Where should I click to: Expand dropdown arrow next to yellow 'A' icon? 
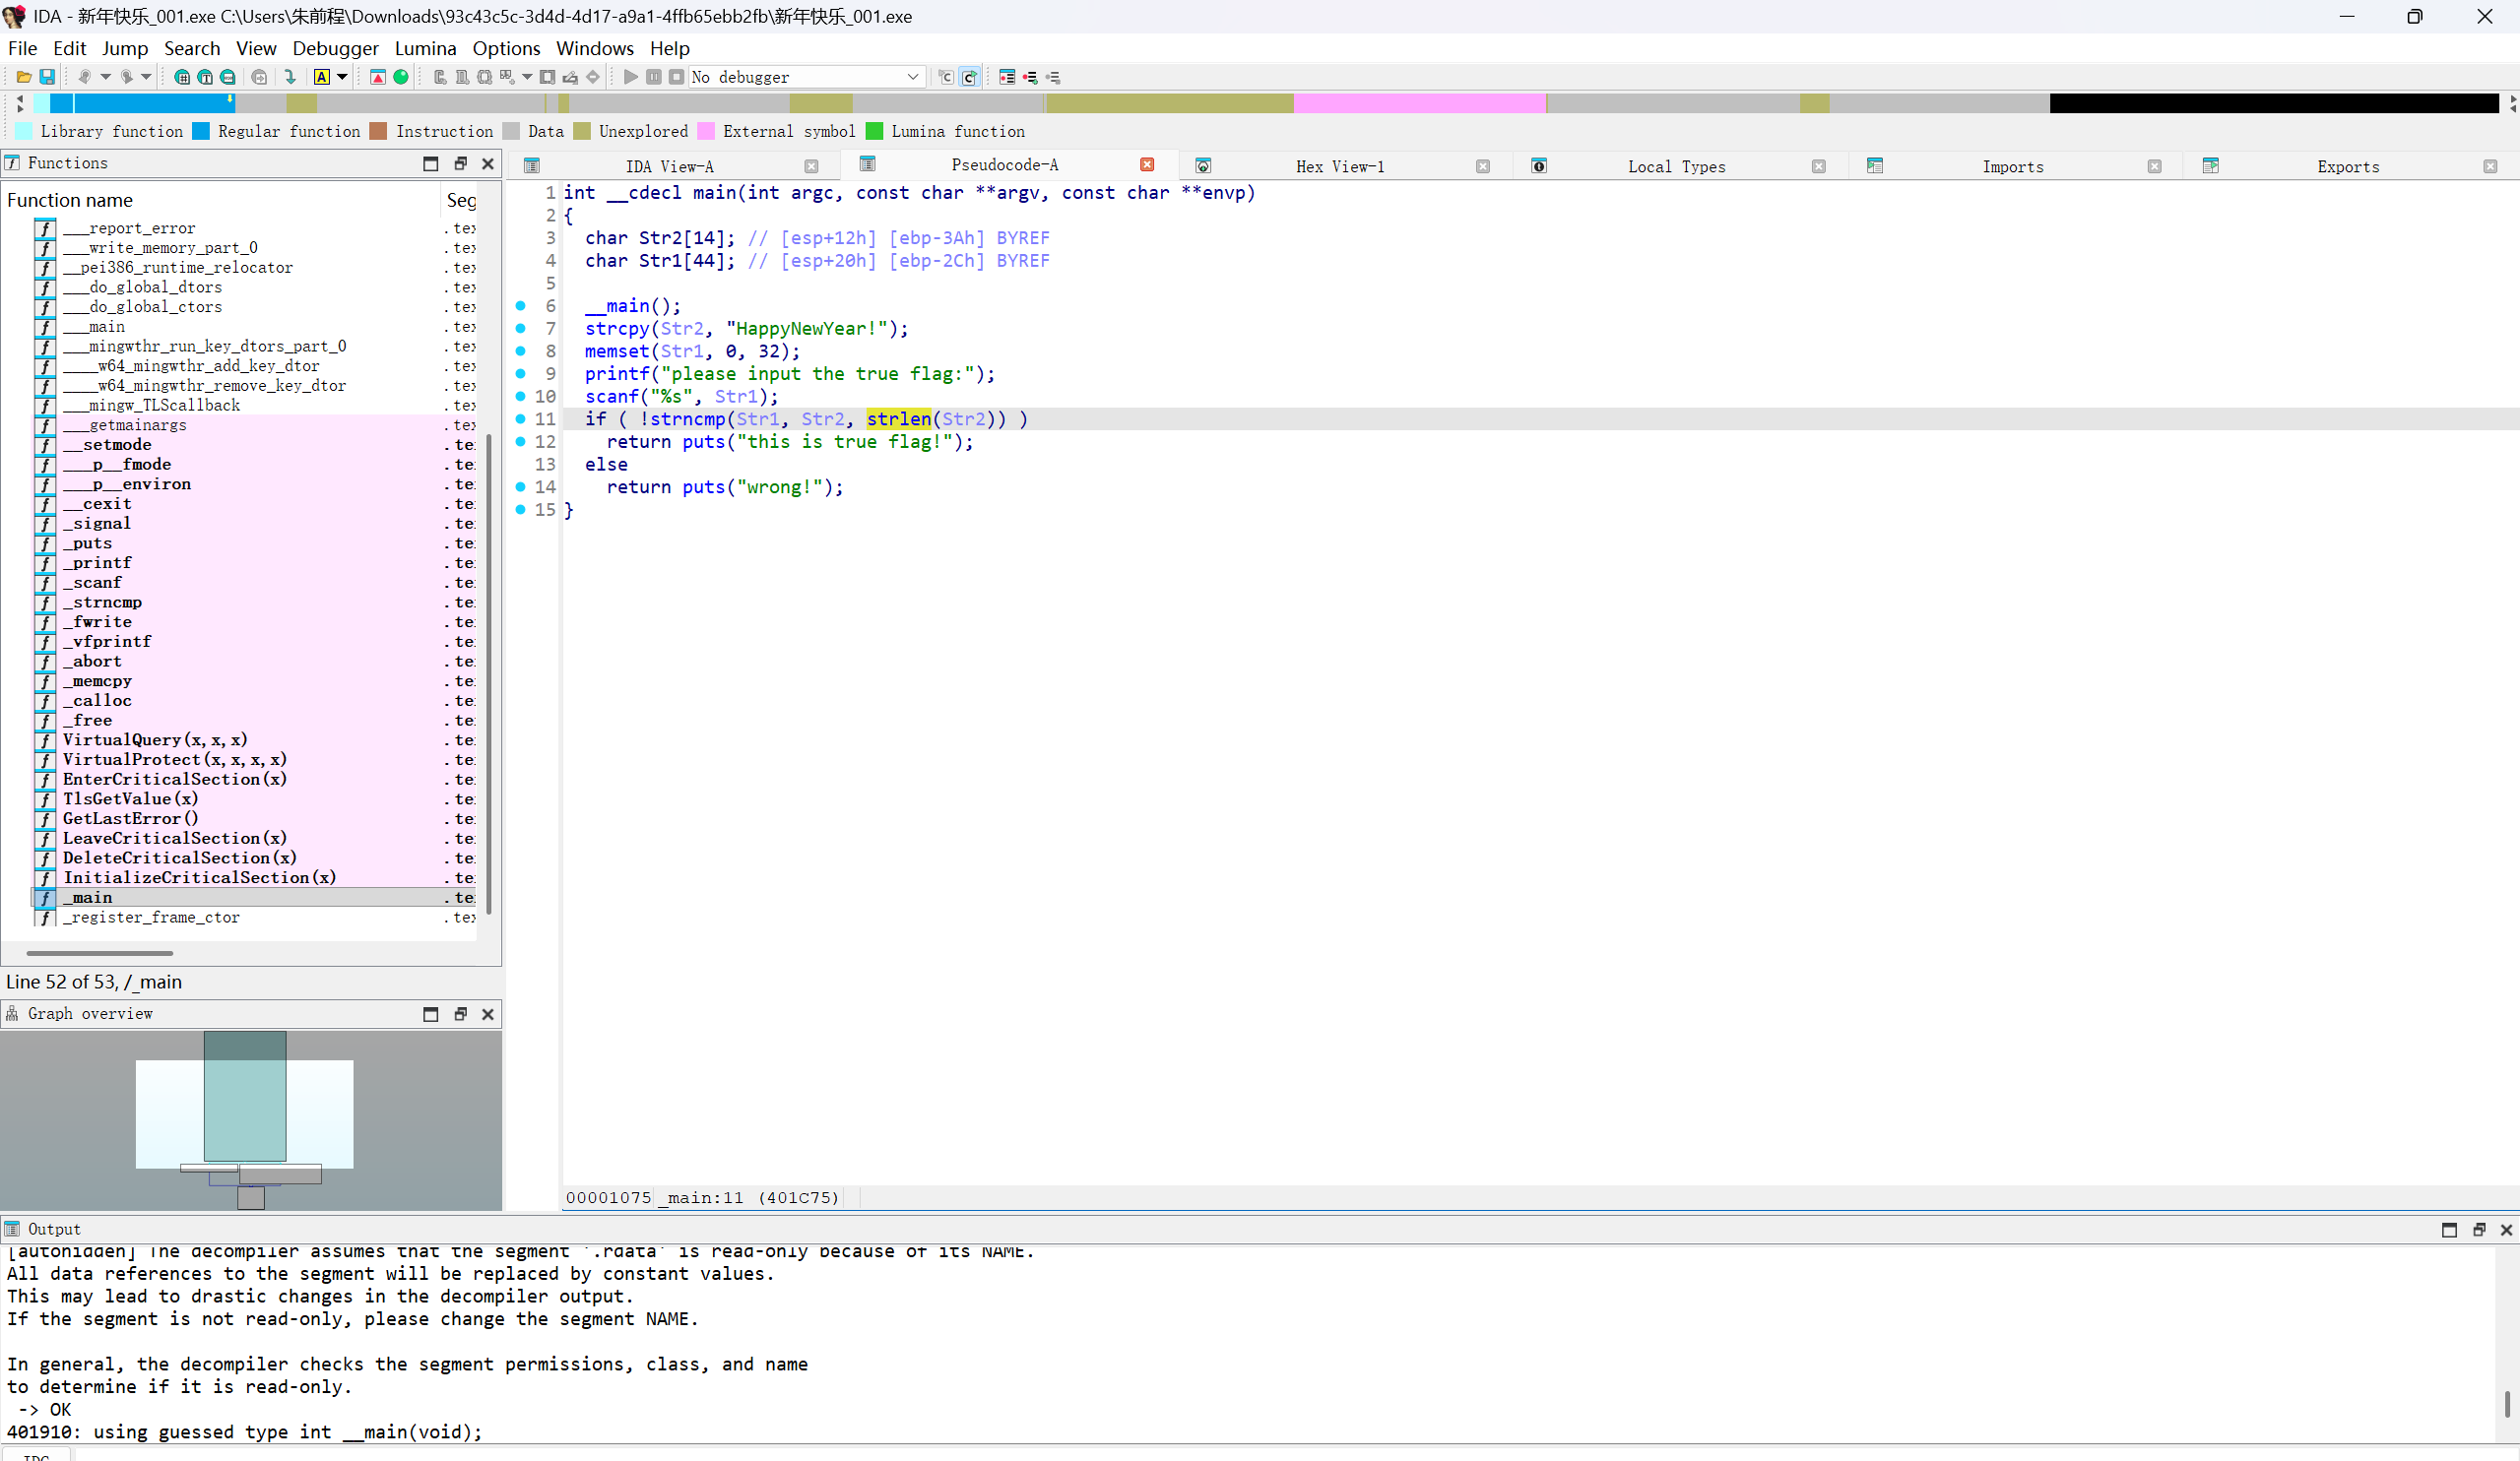(x=342, y=77)
